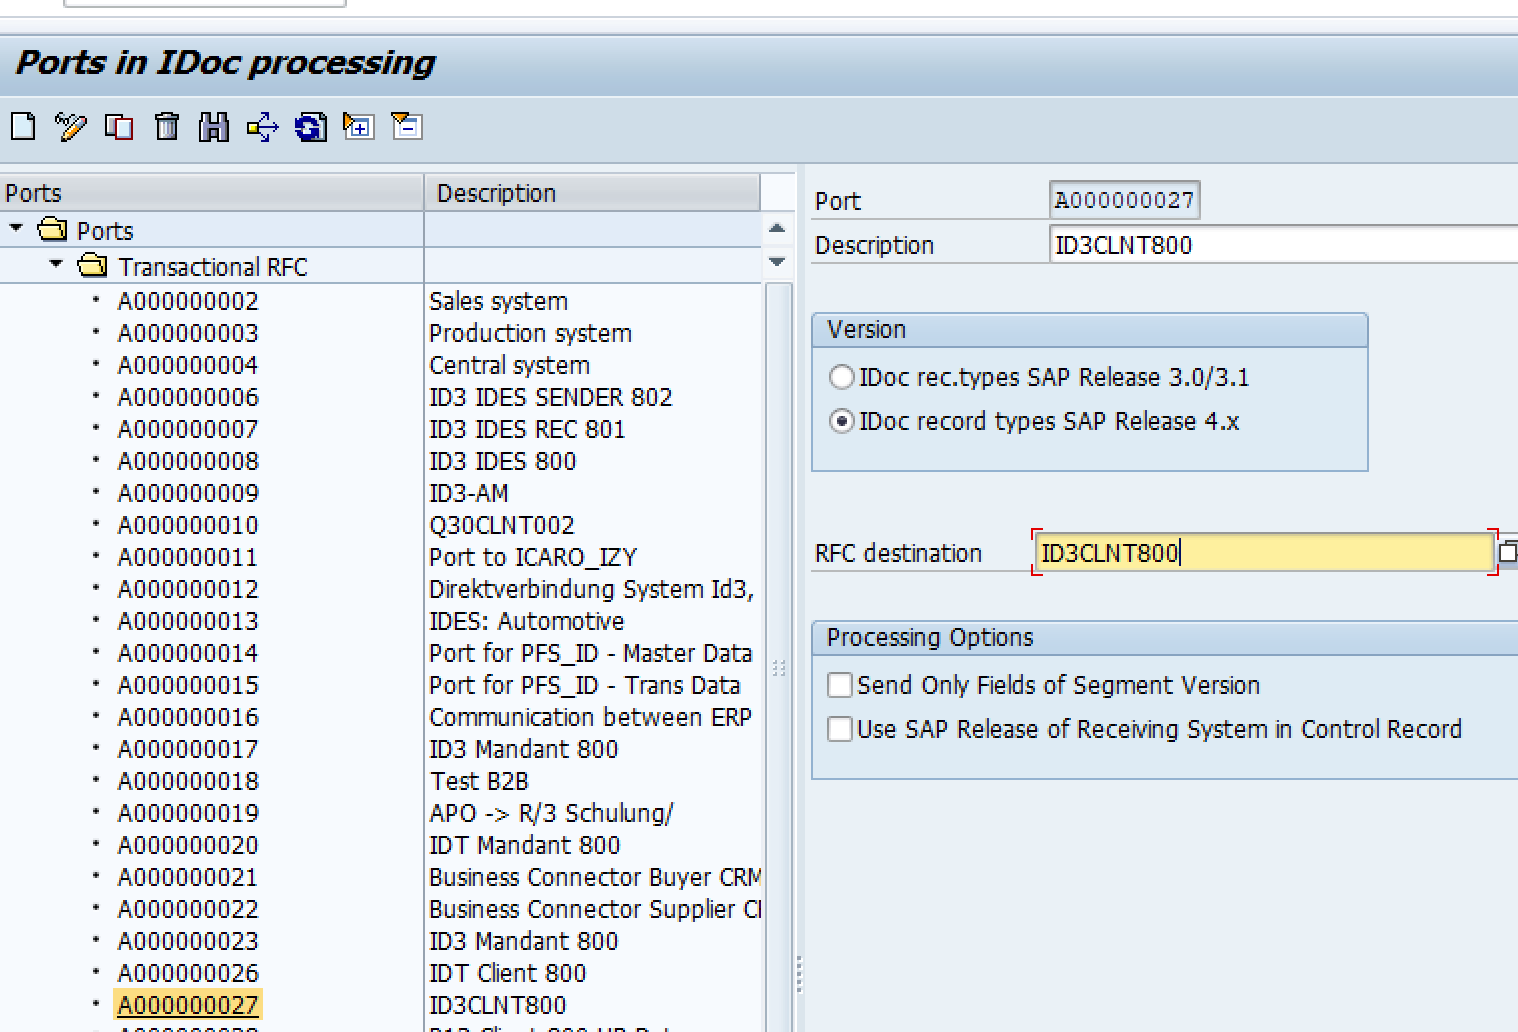Select IDoc rec.types SAP Release 3.0/3.1

tap(842, 377)
